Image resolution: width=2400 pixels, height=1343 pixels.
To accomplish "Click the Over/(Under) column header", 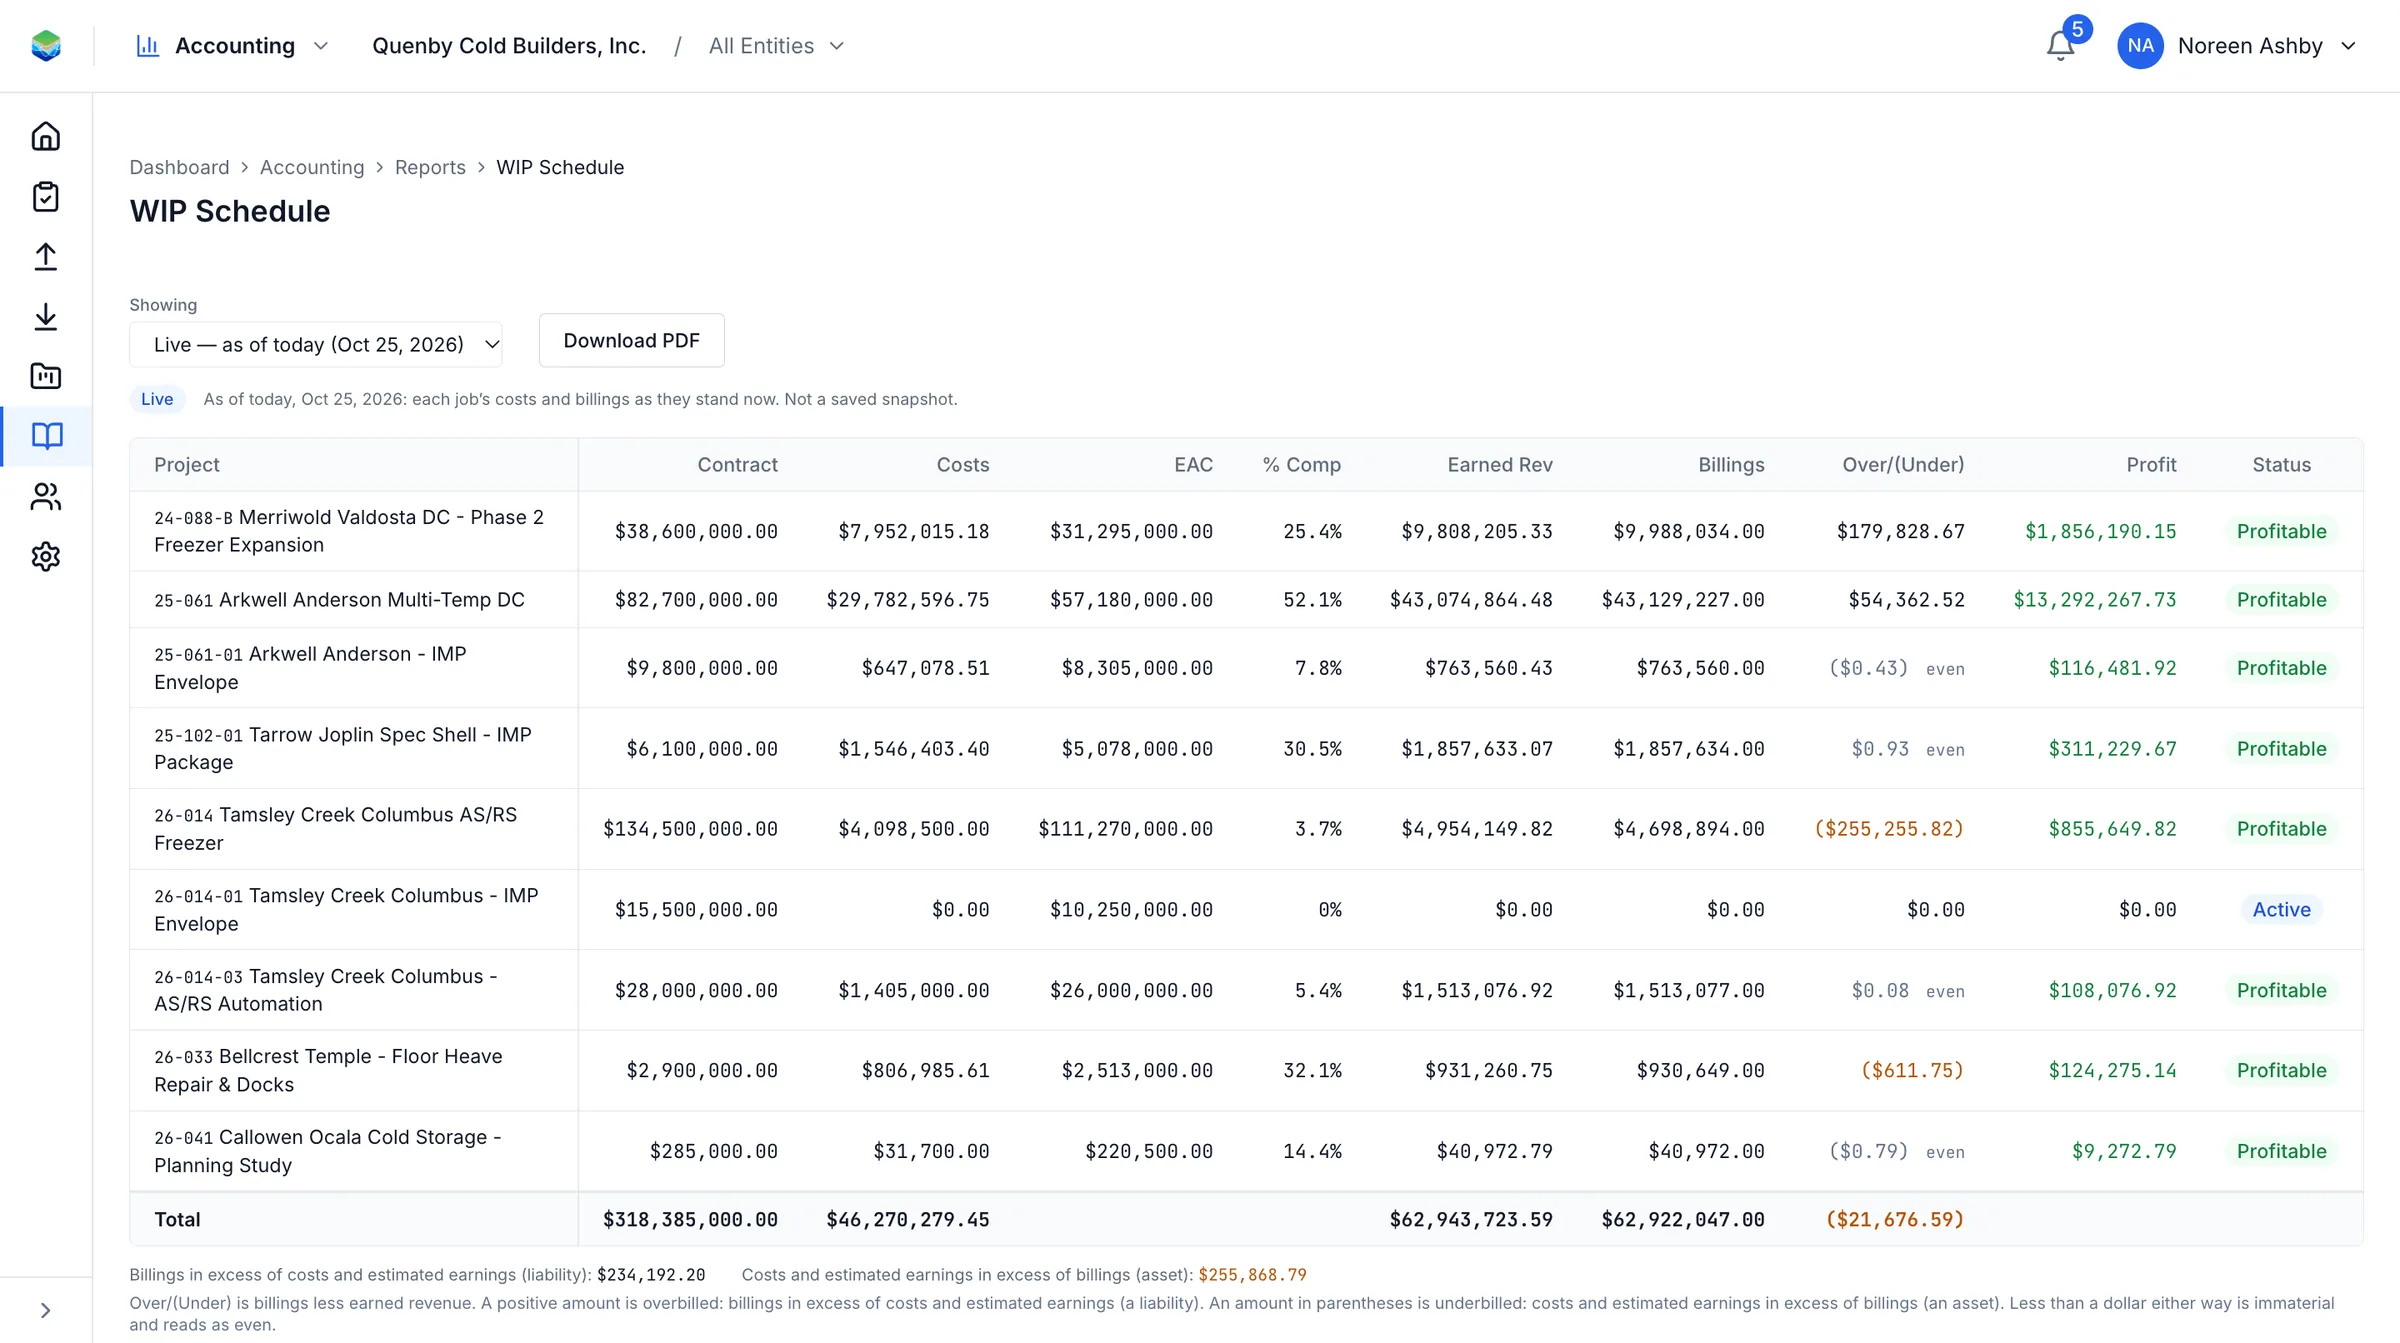I will [1903, 465].
